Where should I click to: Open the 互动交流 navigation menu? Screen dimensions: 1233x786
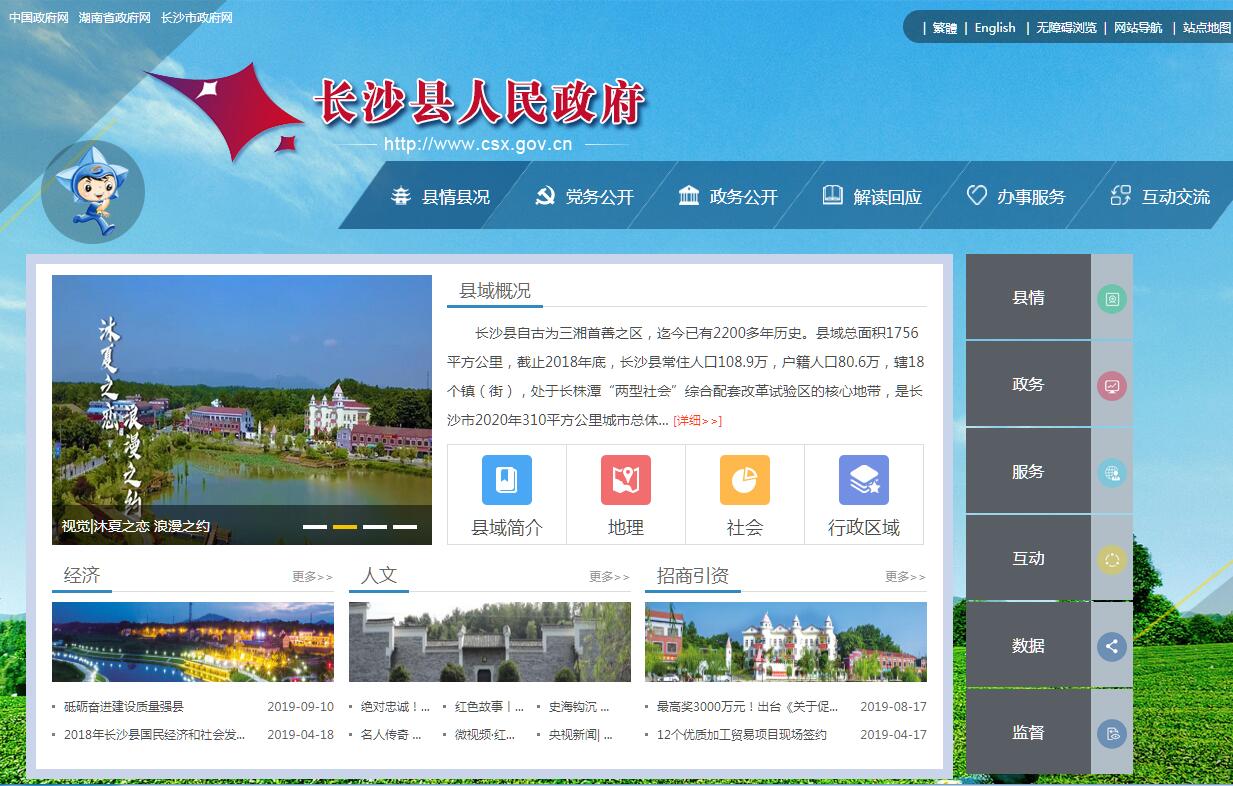click(1176, 197)
